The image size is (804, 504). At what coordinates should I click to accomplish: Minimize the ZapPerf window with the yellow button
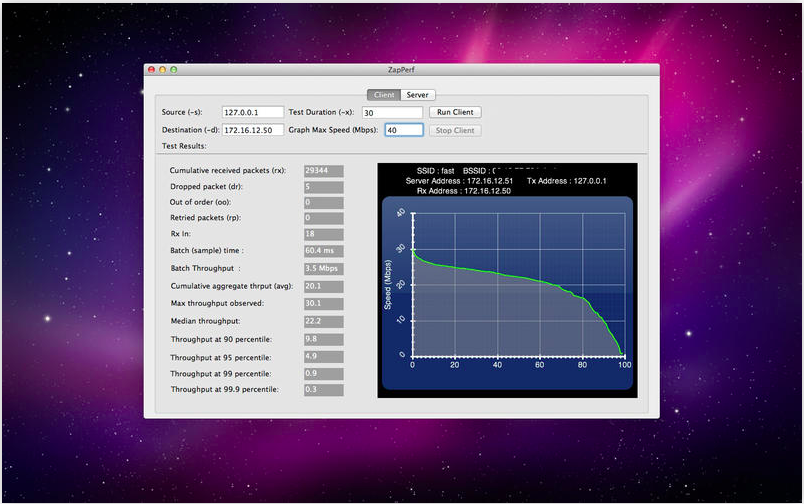point(163,70)
